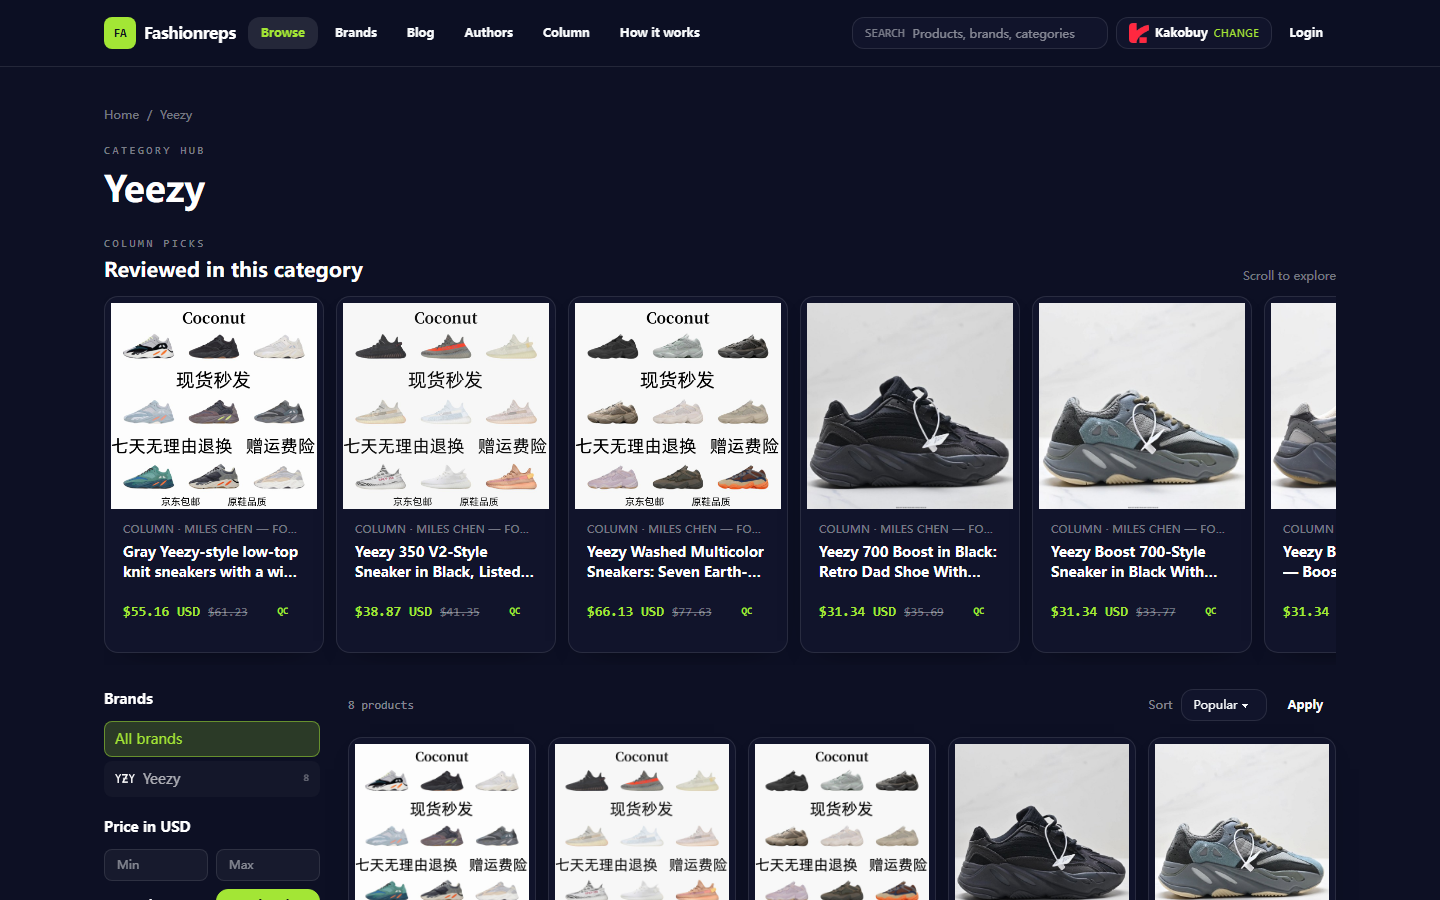Viewport: 1440px width, 900px height.
Task: Open the Blog section
Action: coord(420,33)
